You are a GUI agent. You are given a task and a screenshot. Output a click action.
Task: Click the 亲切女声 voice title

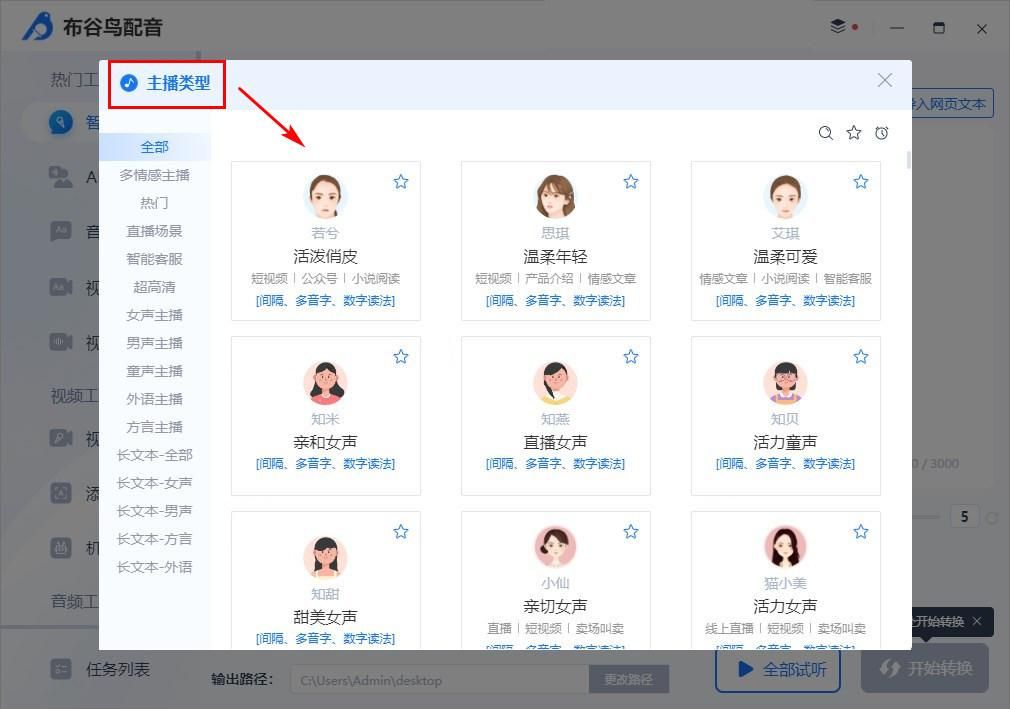[555, 606]
